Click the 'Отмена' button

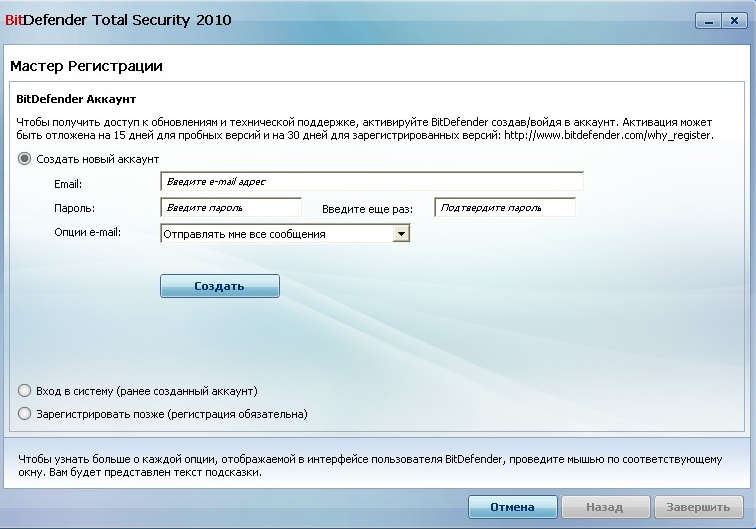coord(512,507)
